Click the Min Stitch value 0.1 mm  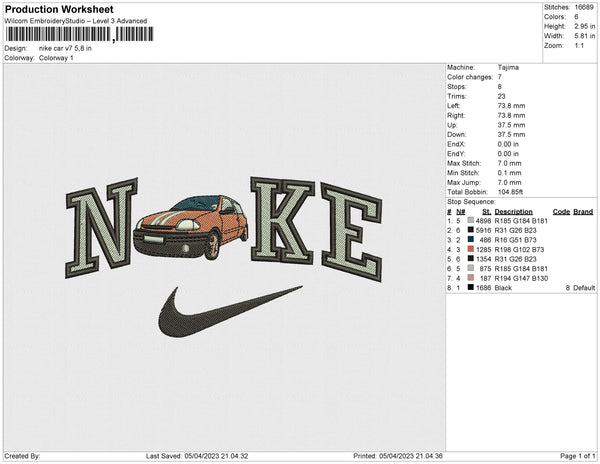click(x=510, y=173)
